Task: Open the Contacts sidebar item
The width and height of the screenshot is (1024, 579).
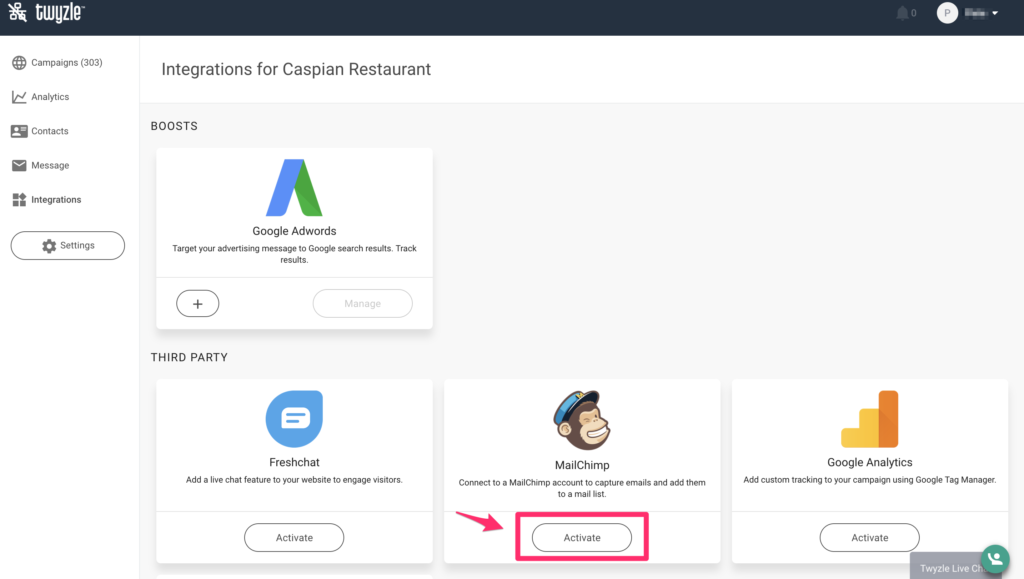Action: (49, 131)
